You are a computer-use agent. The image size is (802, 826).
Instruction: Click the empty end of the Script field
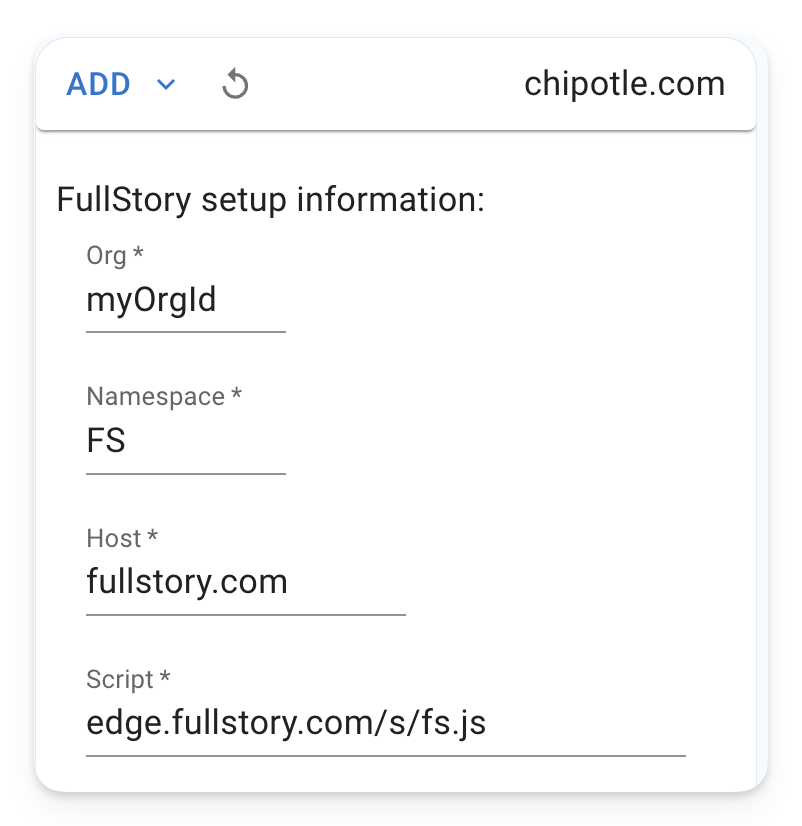[585, 723]
